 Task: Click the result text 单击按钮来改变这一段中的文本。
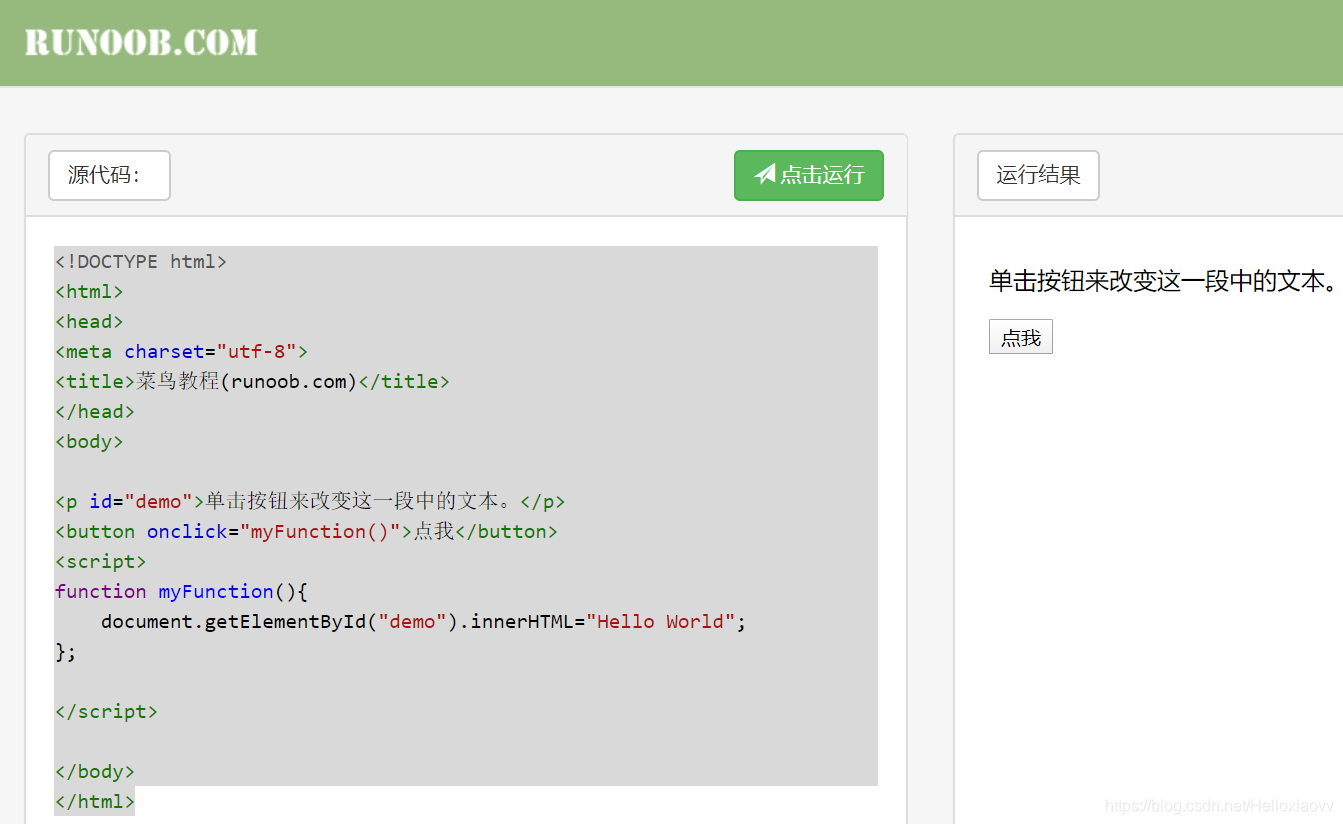pos(1163,281)
